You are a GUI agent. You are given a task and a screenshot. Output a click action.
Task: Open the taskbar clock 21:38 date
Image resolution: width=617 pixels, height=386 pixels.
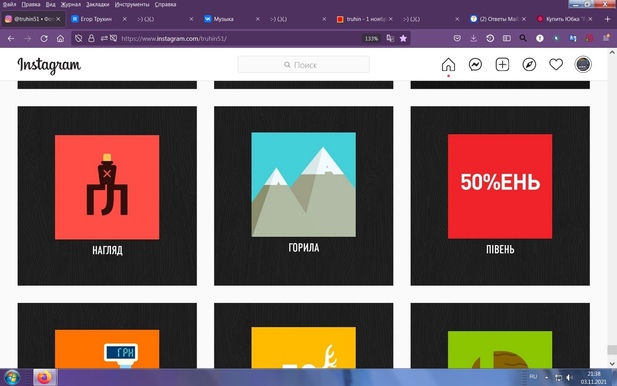[593, 378]
